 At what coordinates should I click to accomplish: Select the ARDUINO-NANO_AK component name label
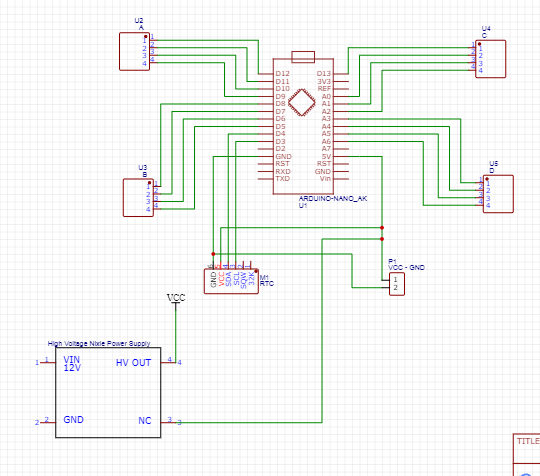(333, 199)
